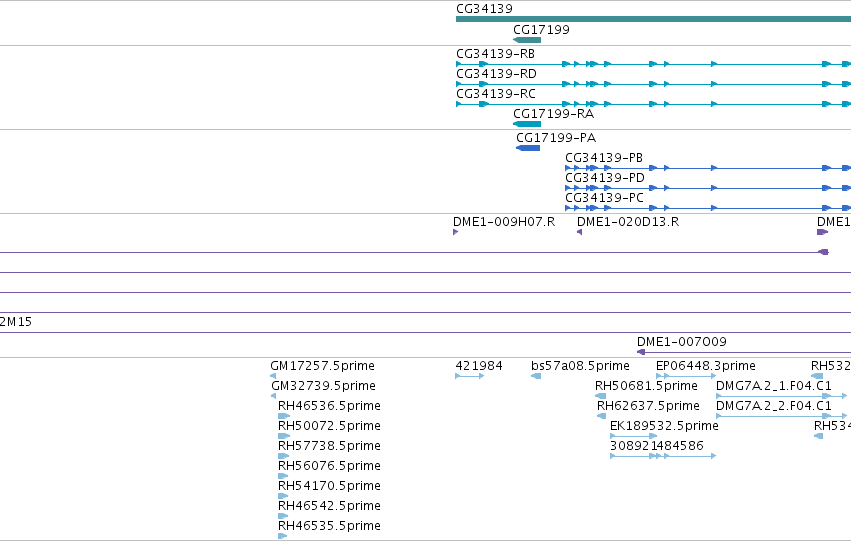Select the CG17199 gene arrow glyph
Image resolution: width=851 pixels, height=541 pixels.
click(x=527, y=40)
